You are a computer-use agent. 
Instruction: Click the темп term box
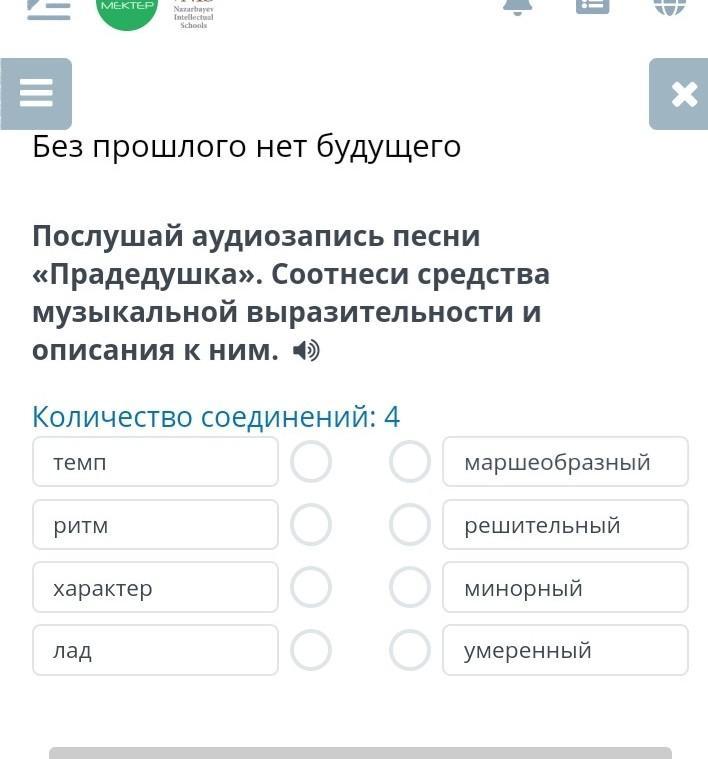coord(155,462)
